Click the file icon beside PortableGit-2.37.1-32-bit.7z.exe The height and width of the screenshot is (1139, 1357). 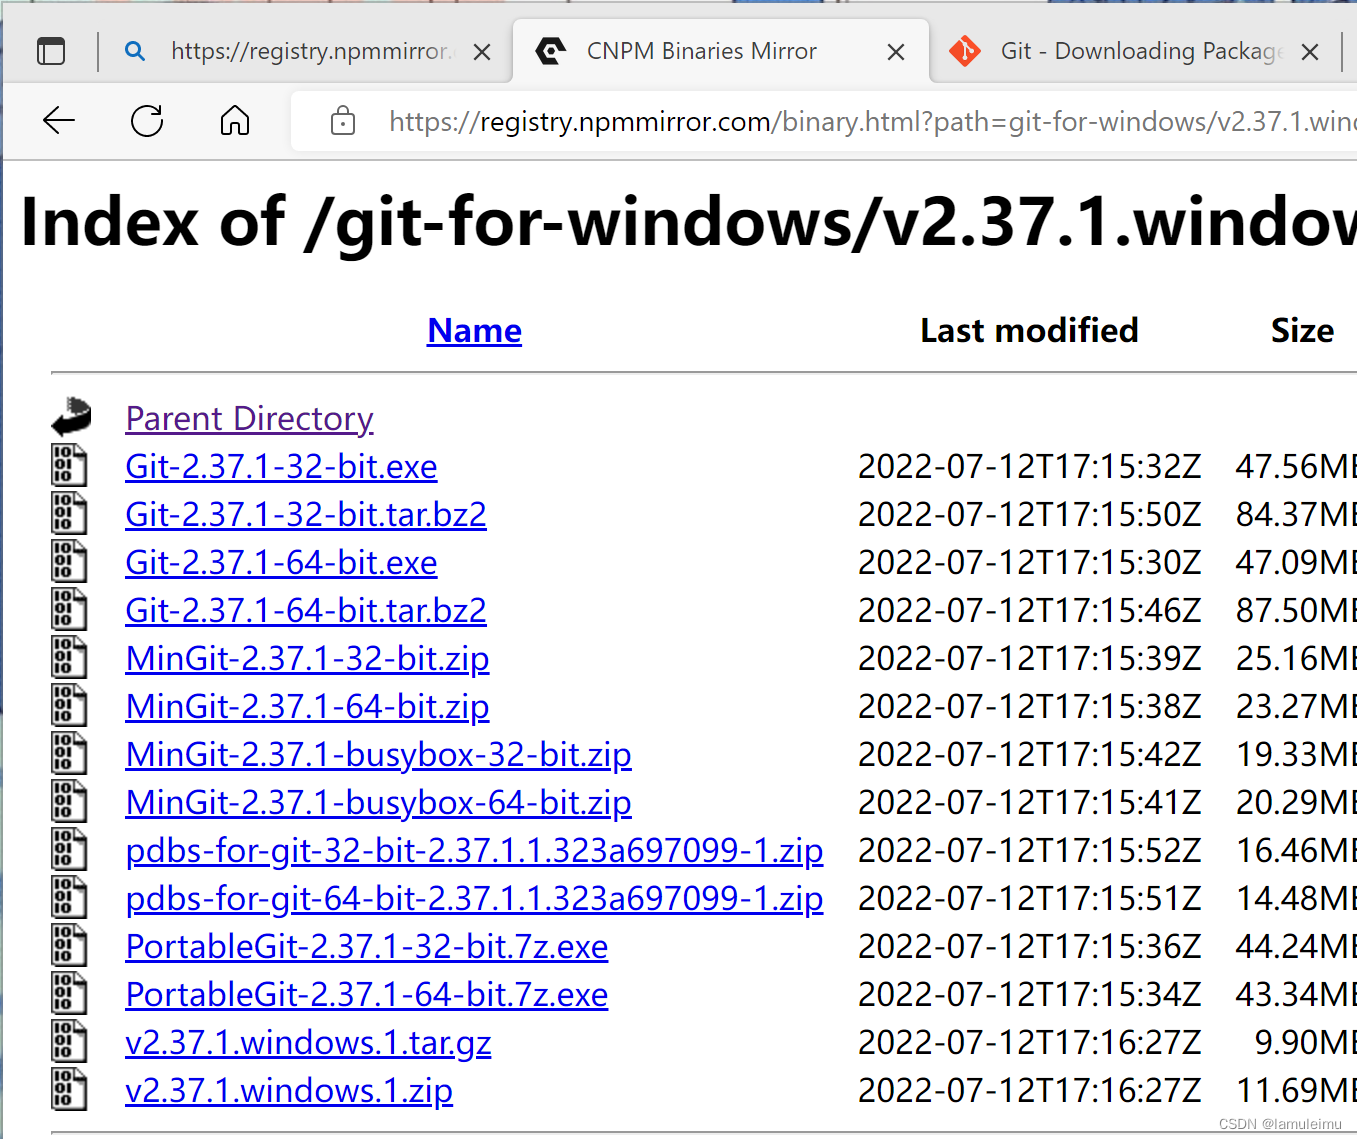click(69, 945)
